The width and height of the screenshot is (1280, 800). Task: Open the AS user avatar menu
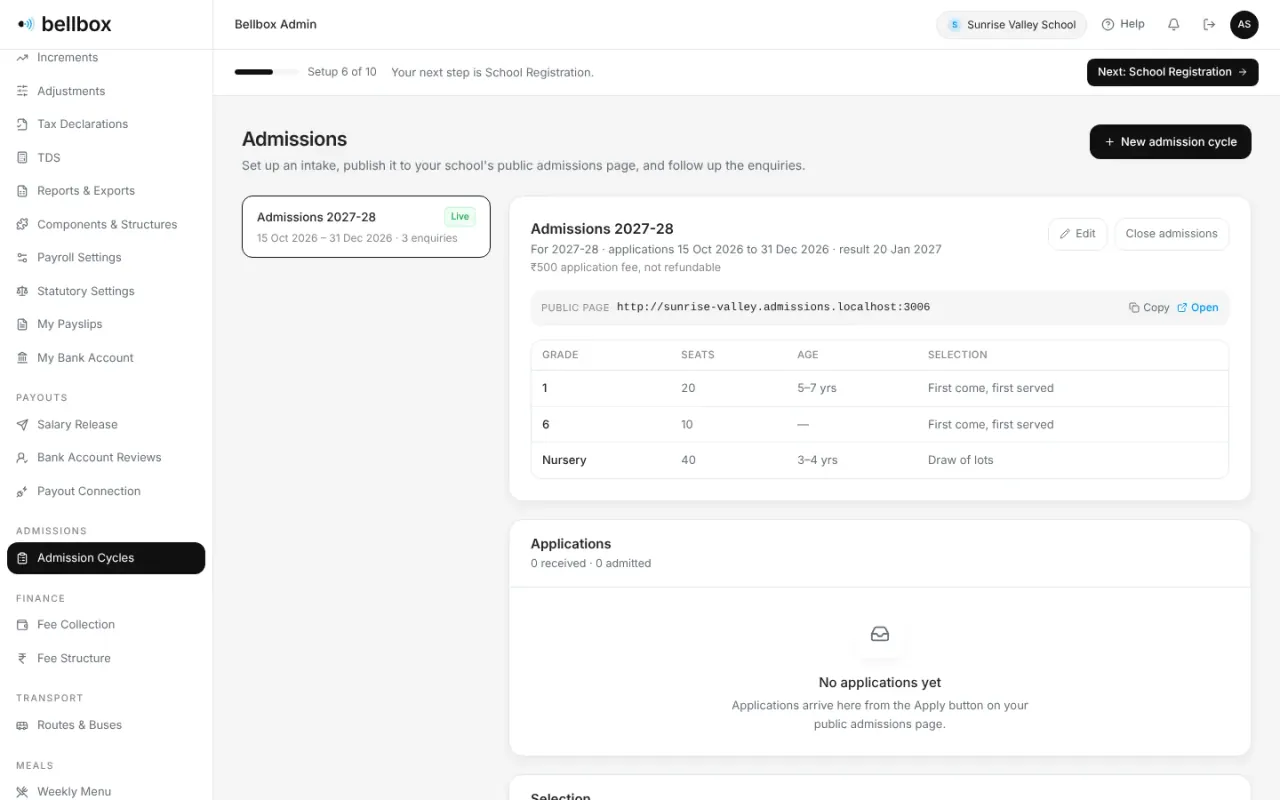[x=1244, y=24]
